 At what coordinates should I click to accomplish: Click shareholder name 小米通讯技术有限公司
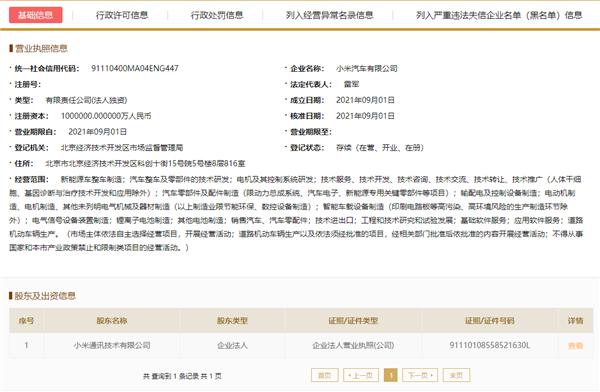pos(112,345)
